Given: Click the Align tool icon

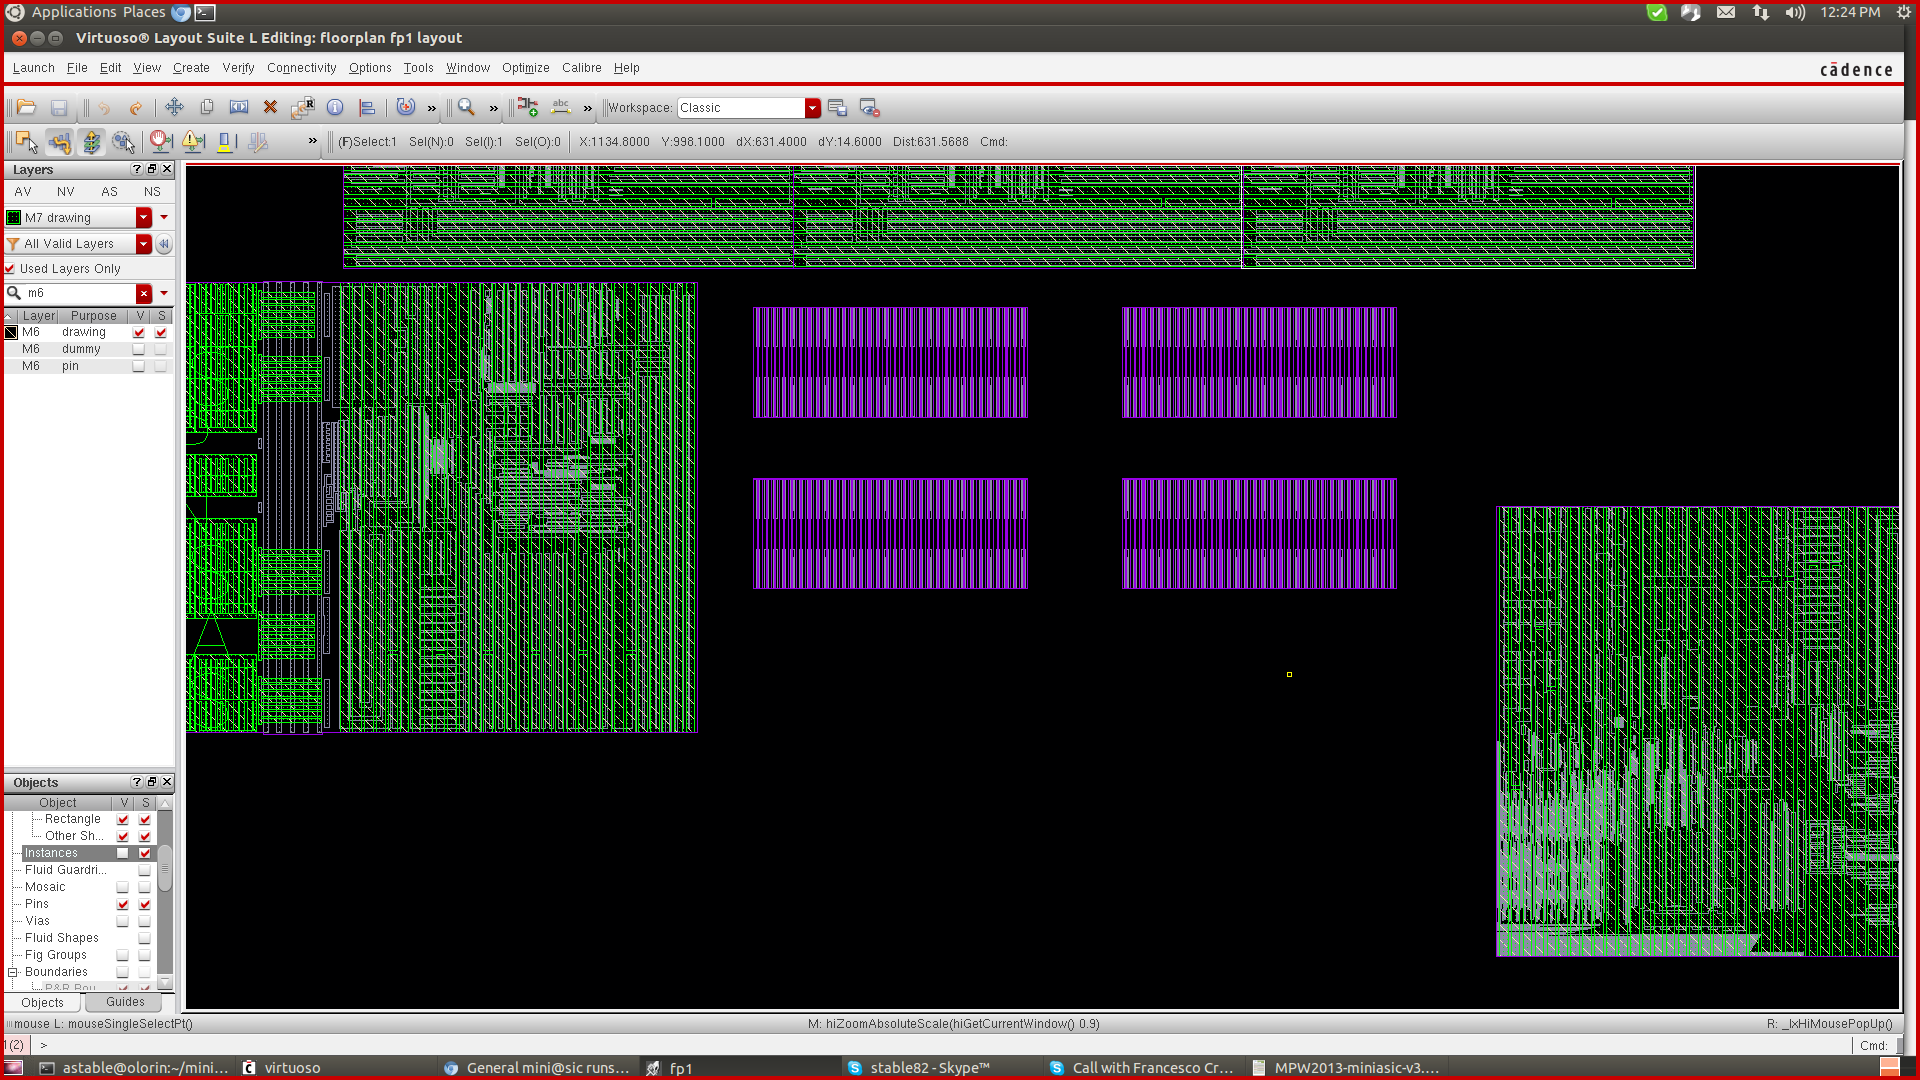Looking at the screenshot, I should coord(367,107).
